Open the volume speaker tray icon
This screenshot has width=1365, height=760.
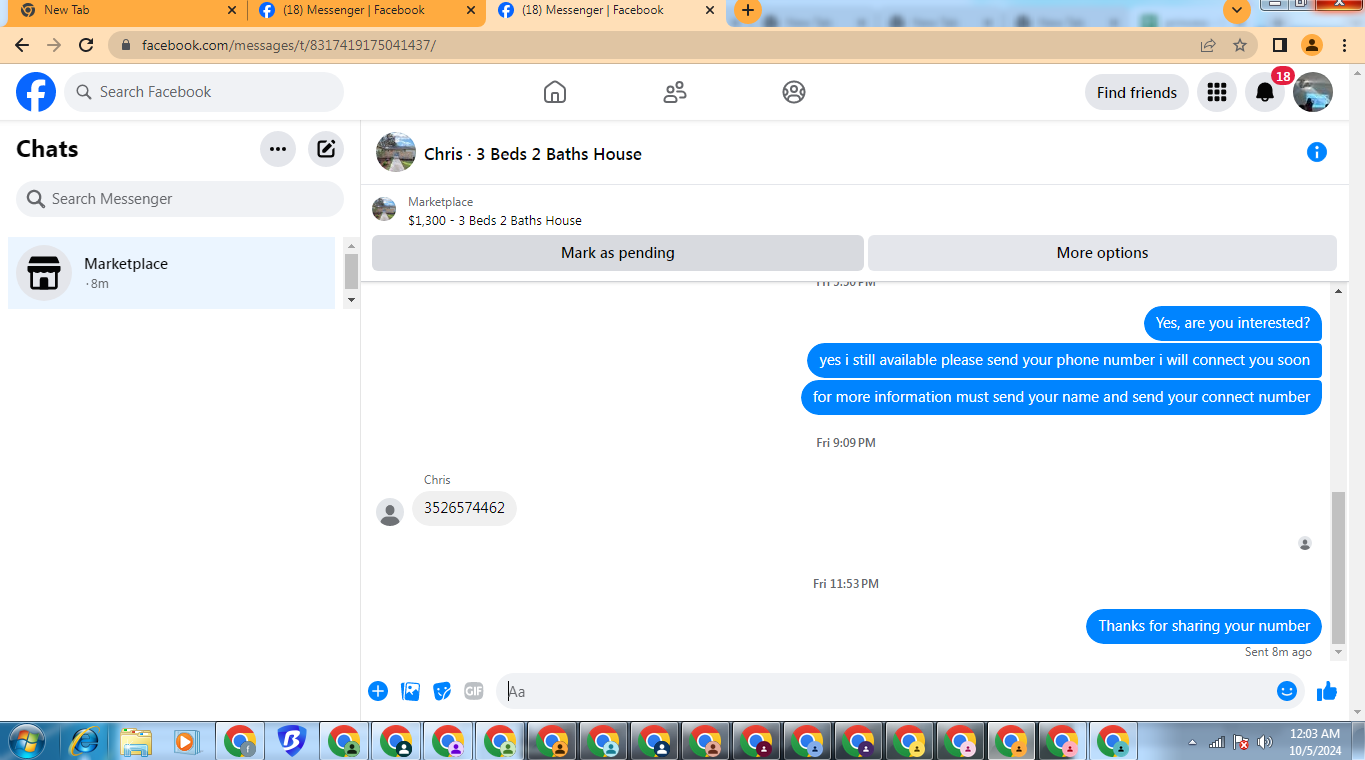click(x=1265, y=742)
